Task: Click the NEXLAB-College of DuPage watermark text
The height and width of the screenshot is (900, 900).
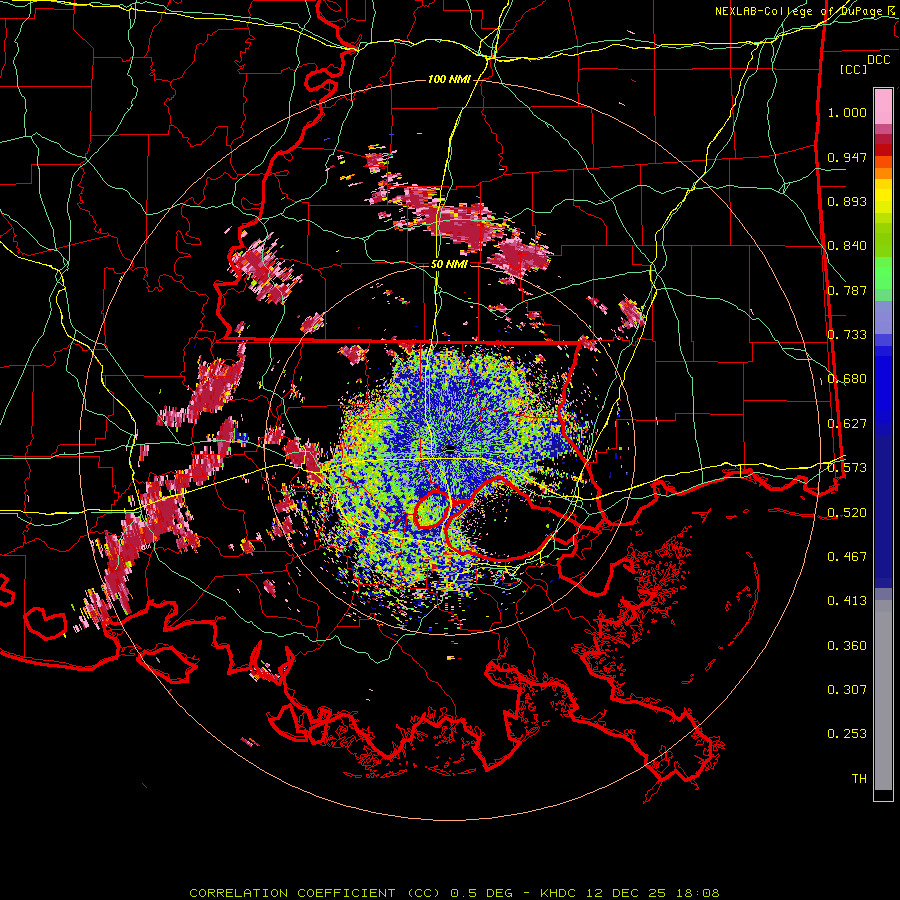Action: tap(806, 11)
